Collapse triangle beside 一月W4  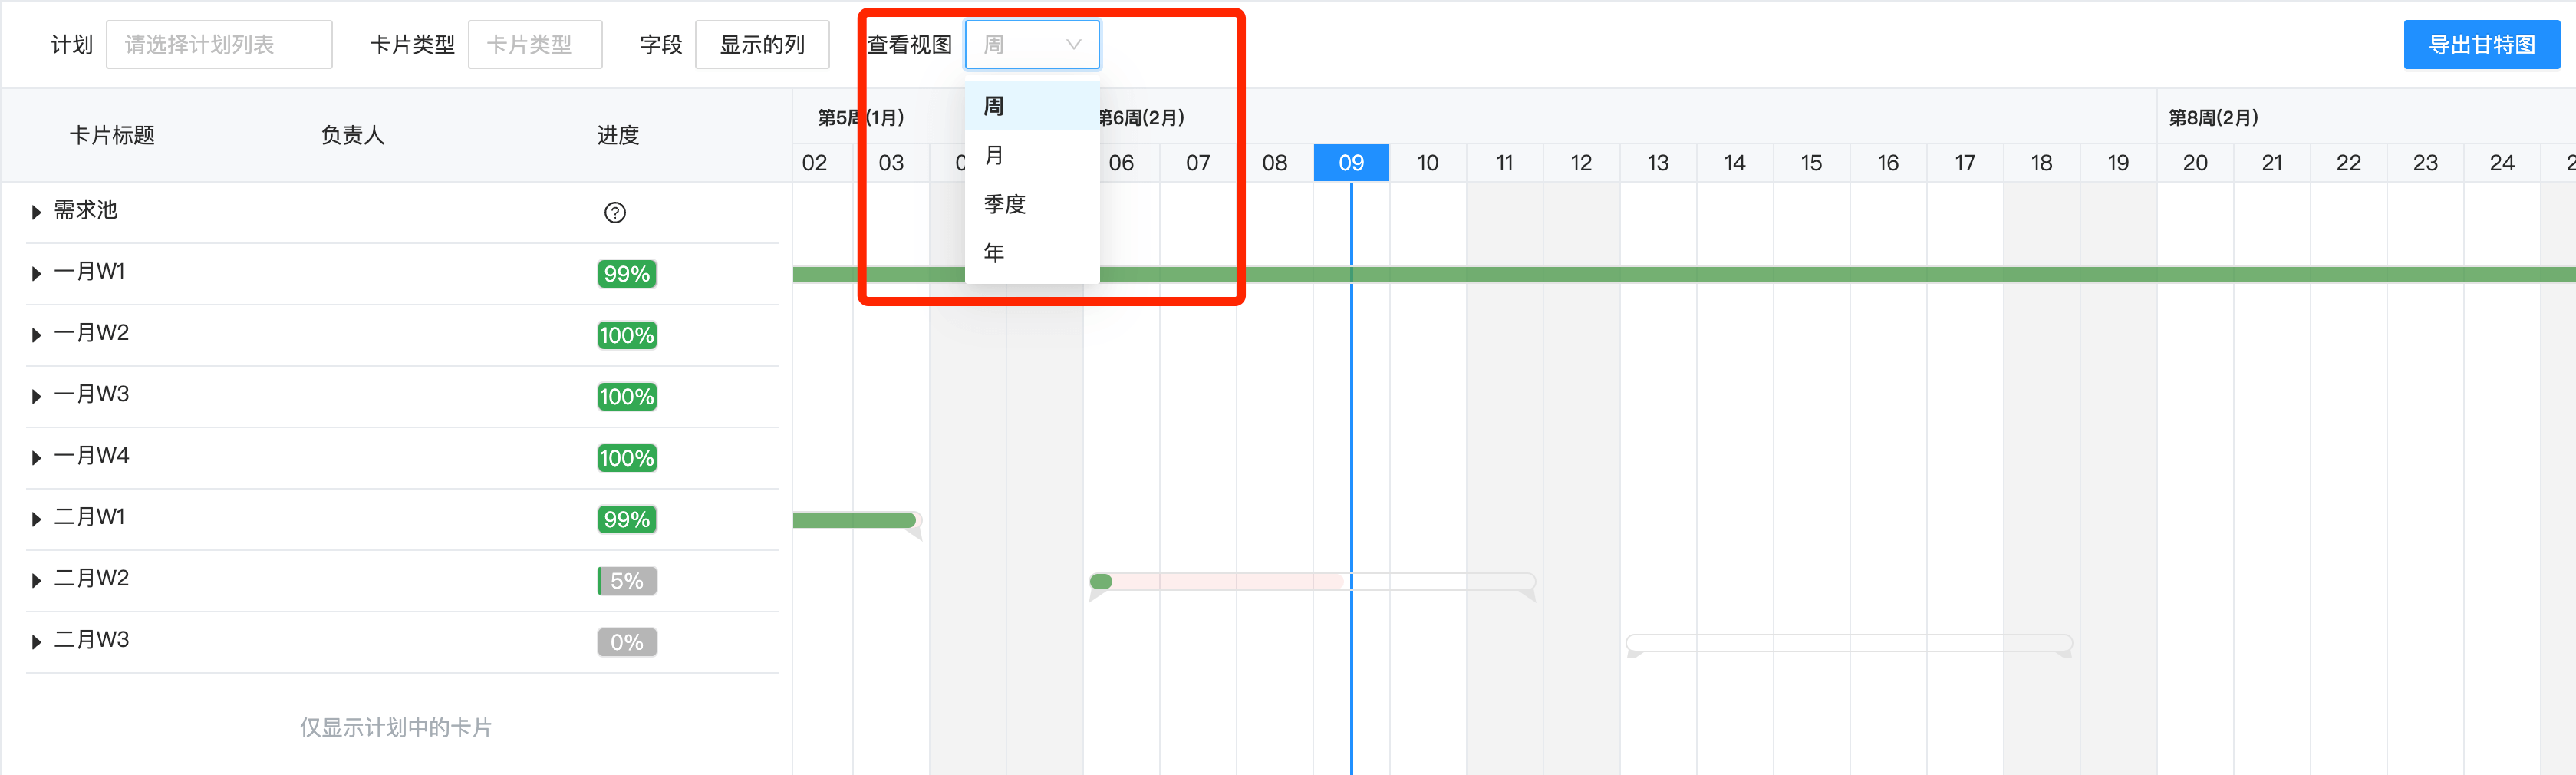(x=35, y=456)
